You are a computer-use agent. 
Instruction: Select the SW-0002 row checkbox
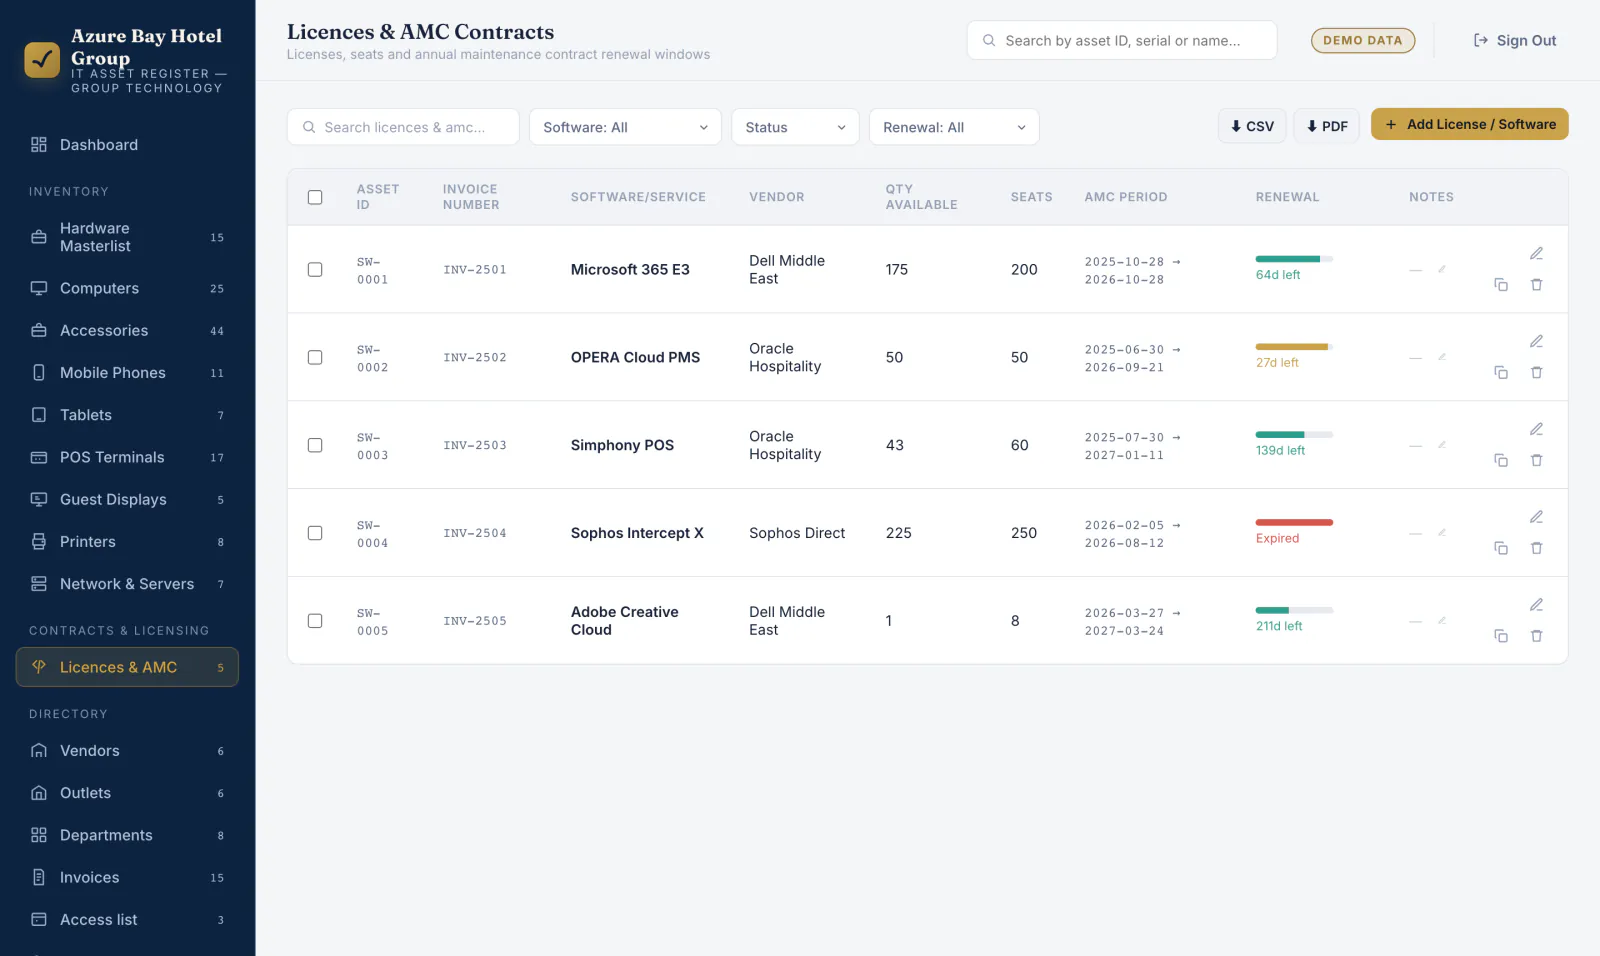pos(315,357)
